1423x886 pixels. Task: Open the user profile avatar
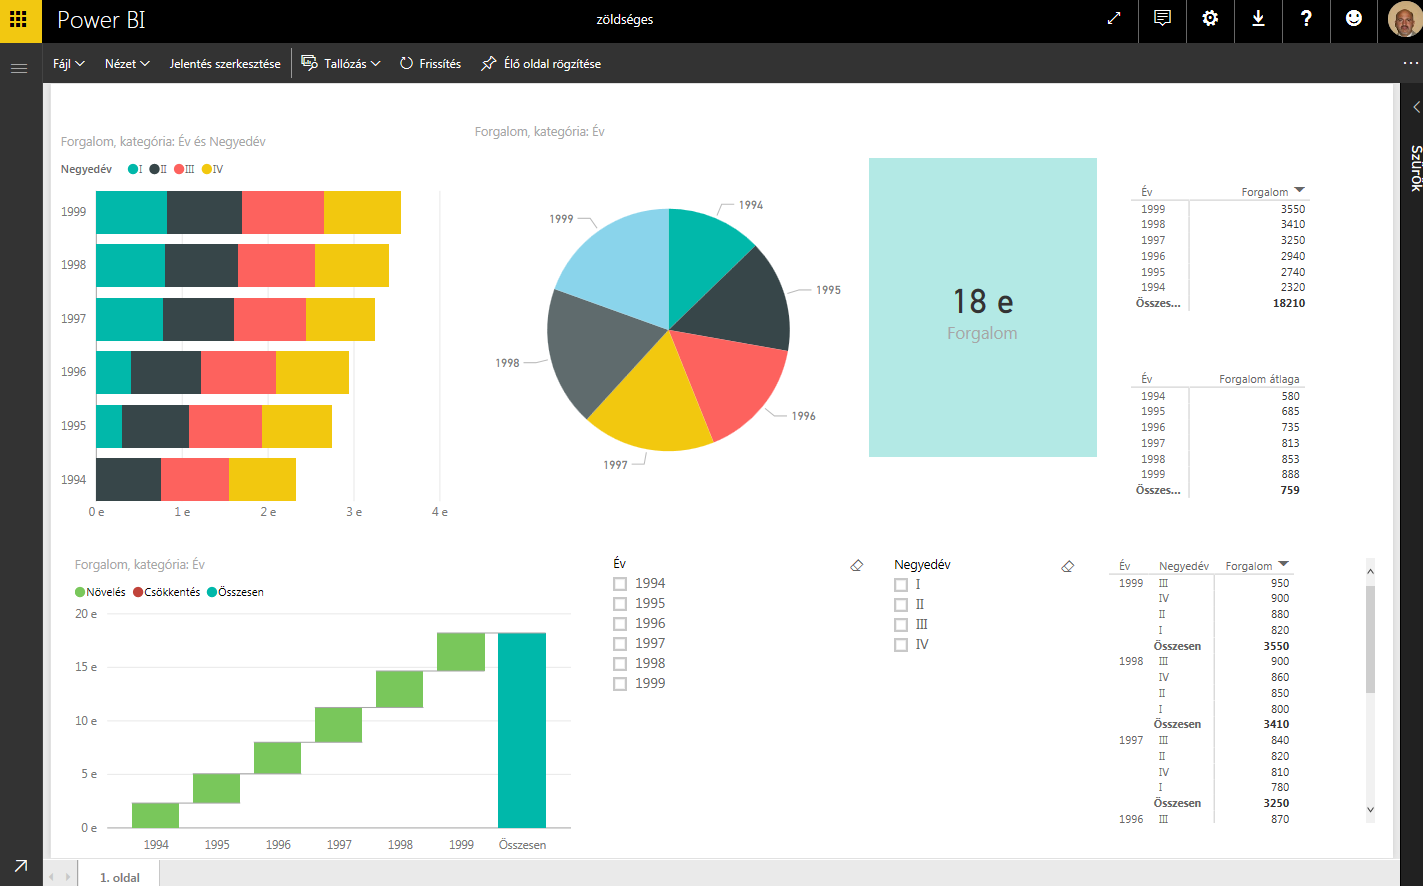click(x=1404, y=19)
